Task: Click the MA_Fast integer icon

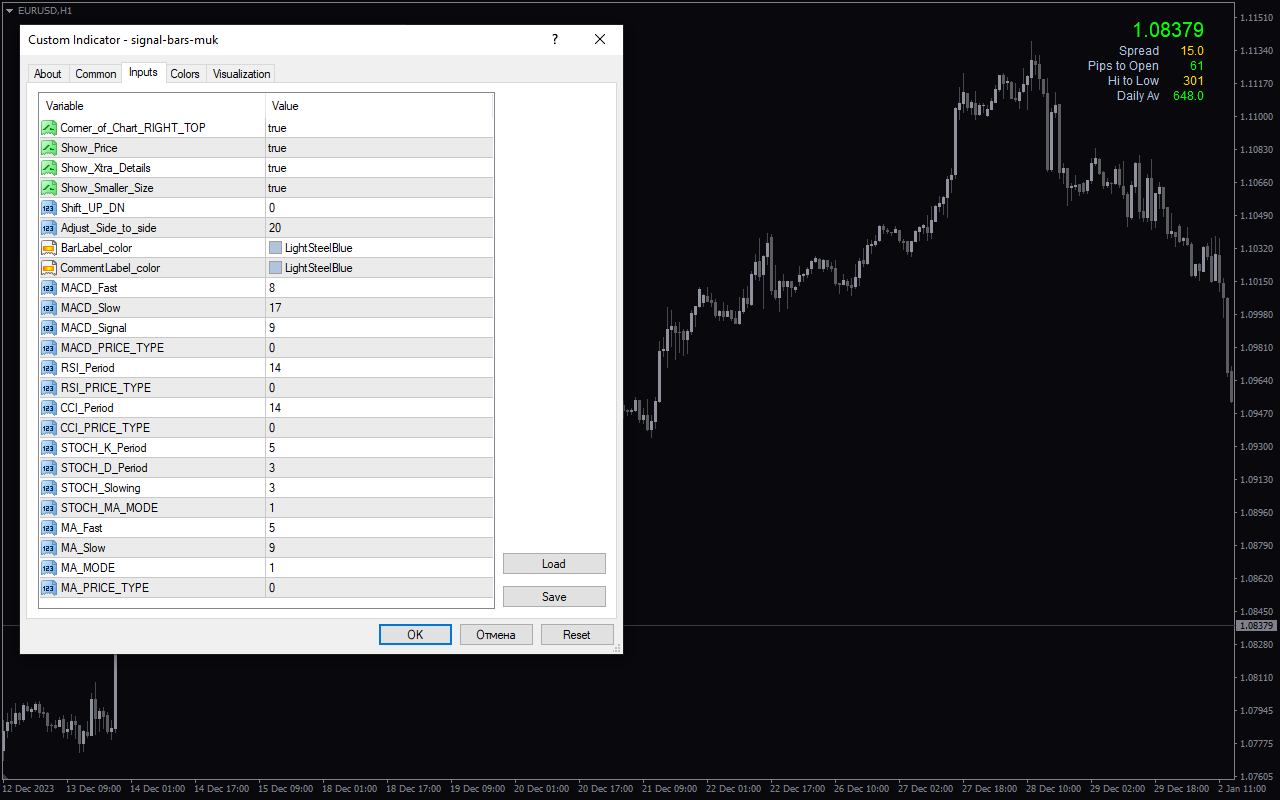Action: (x=48, y=528)
